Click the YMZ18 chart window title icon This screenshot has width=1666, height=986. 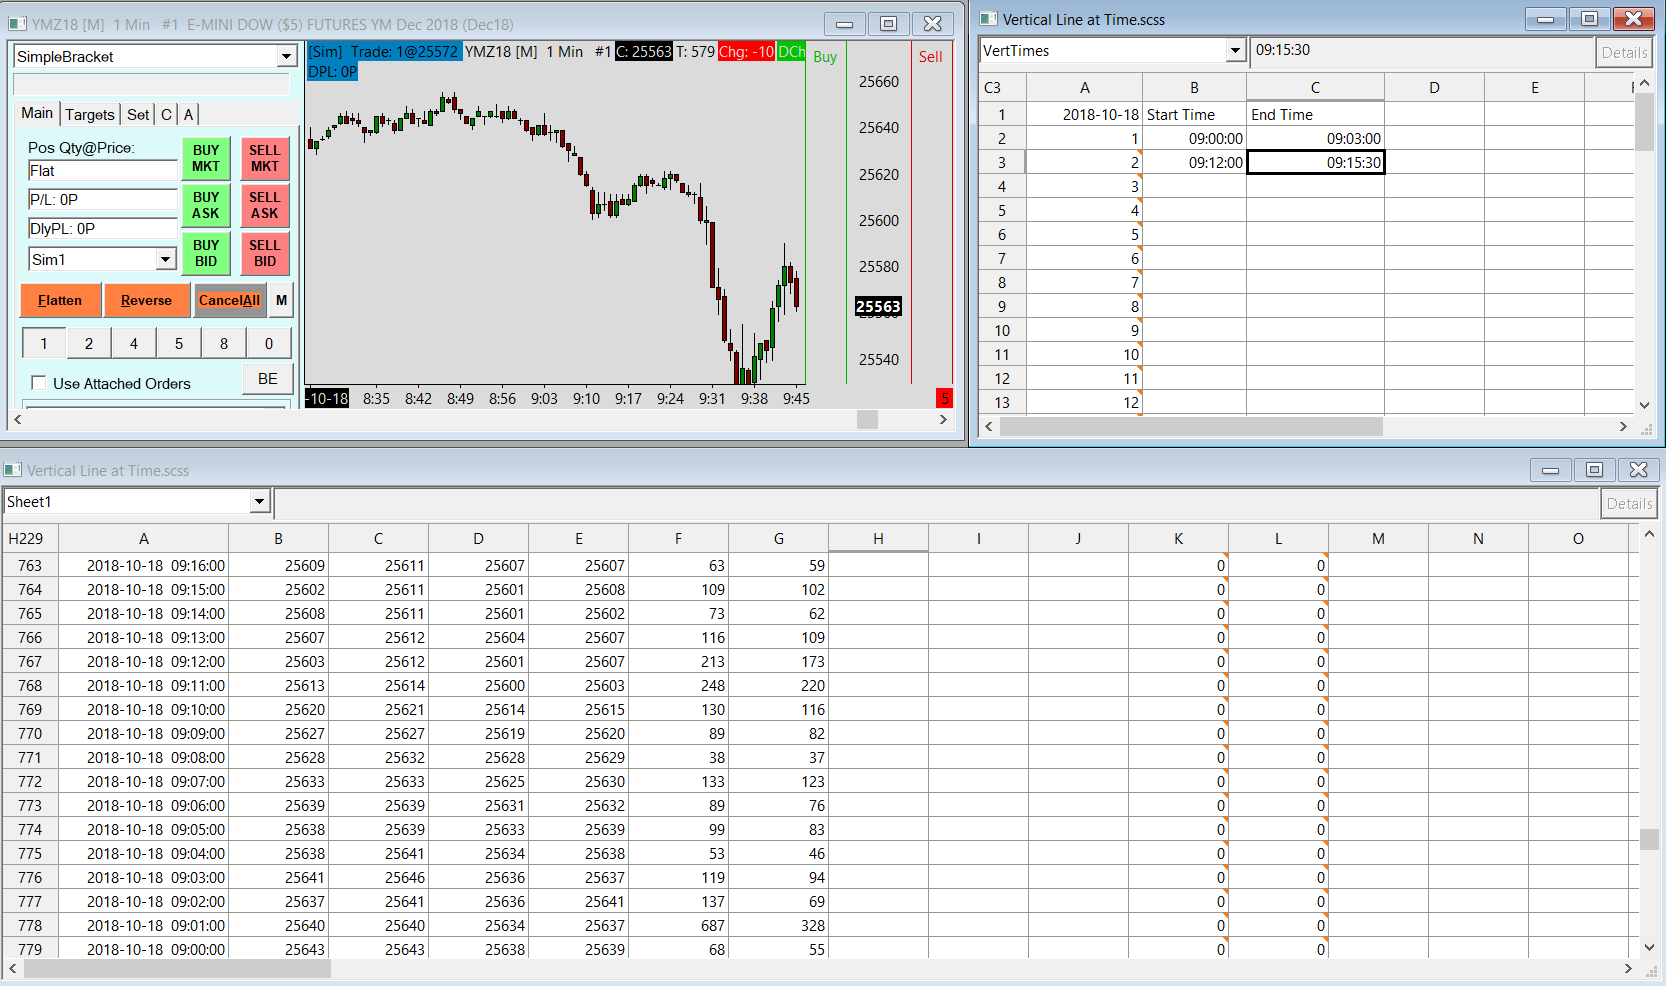point(17,24)
